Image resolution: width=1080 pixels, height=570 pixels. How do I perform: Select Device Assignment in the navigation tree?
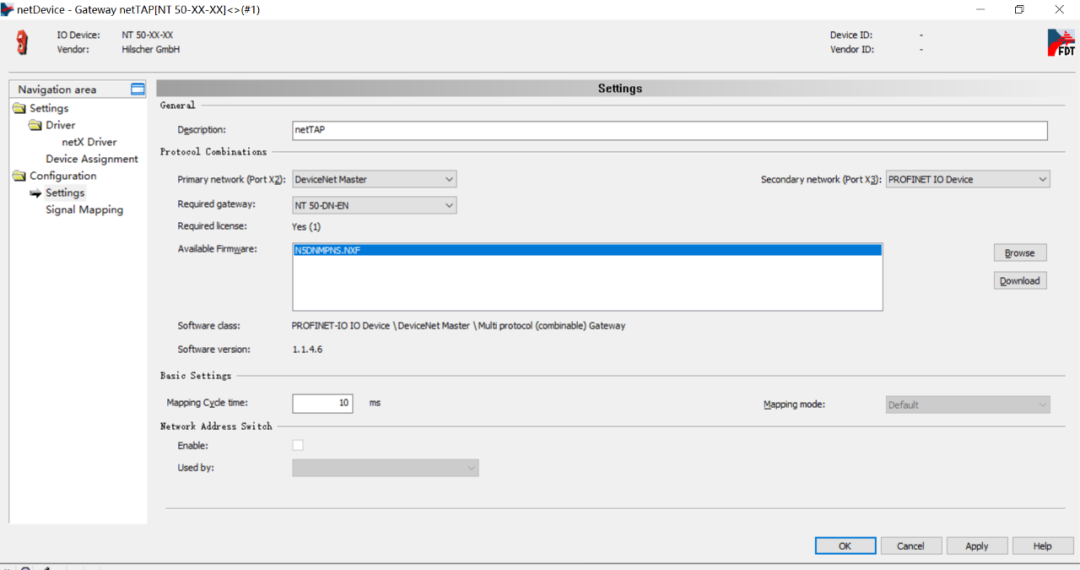click(92, 159)
